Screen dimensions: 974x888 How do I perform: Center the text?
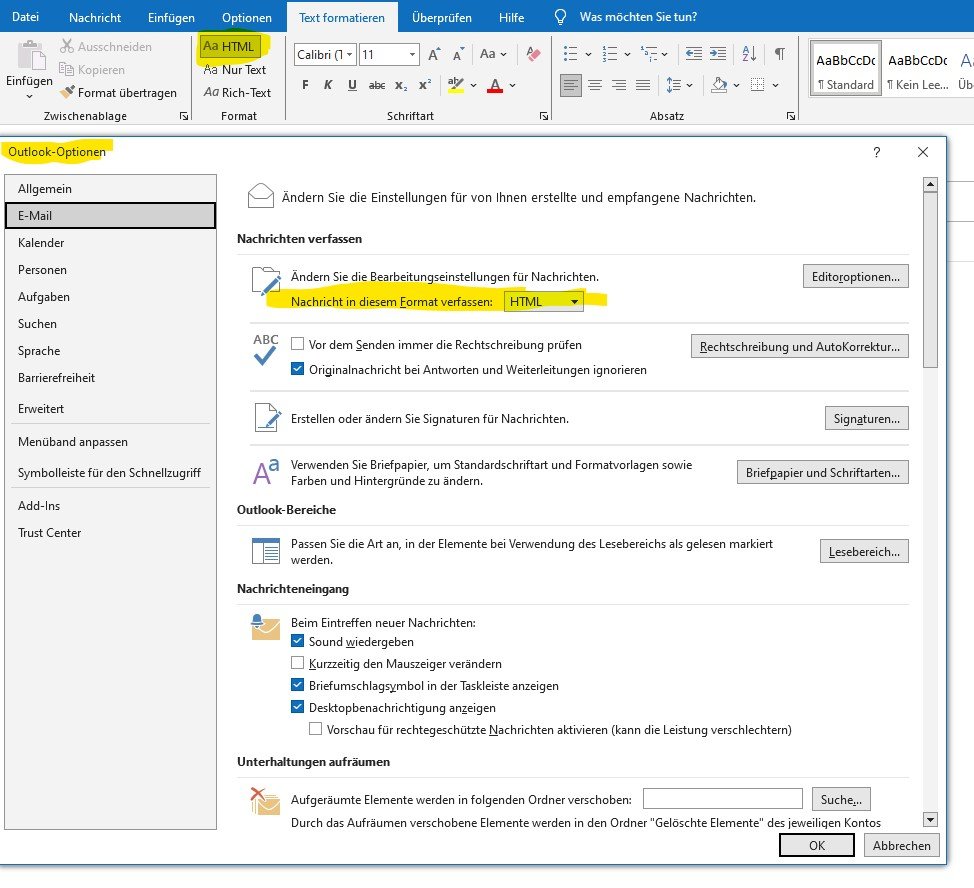coord(595,84)
